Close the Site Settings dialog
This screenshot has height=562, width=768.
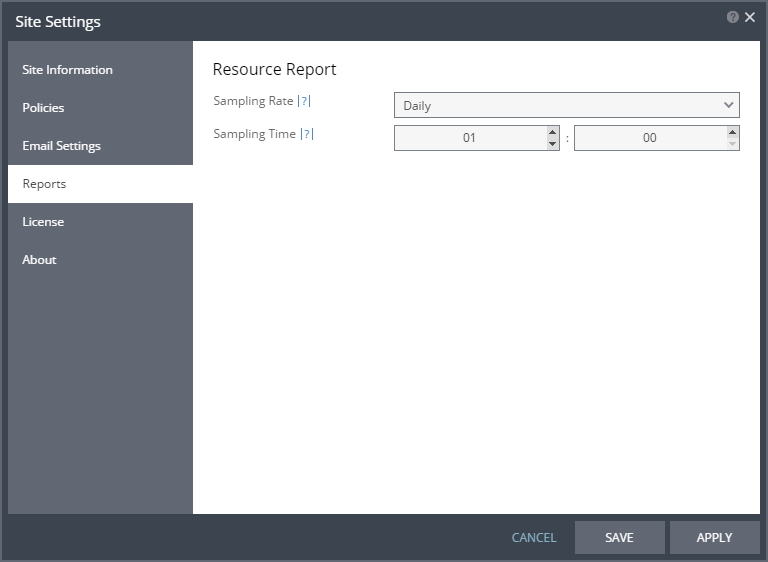(750, 17)
